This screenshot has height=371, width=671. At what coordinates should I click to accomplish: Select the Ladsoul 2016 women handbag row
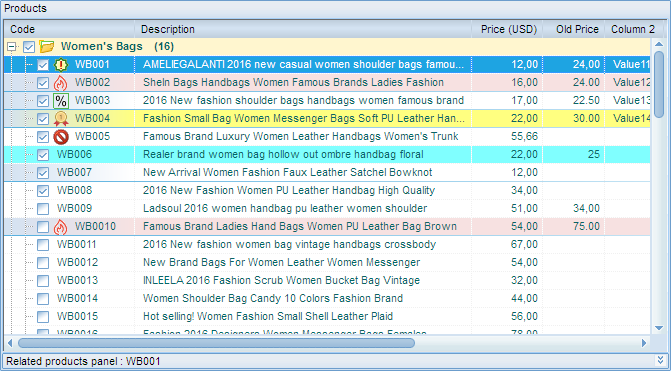click(327, 208)
